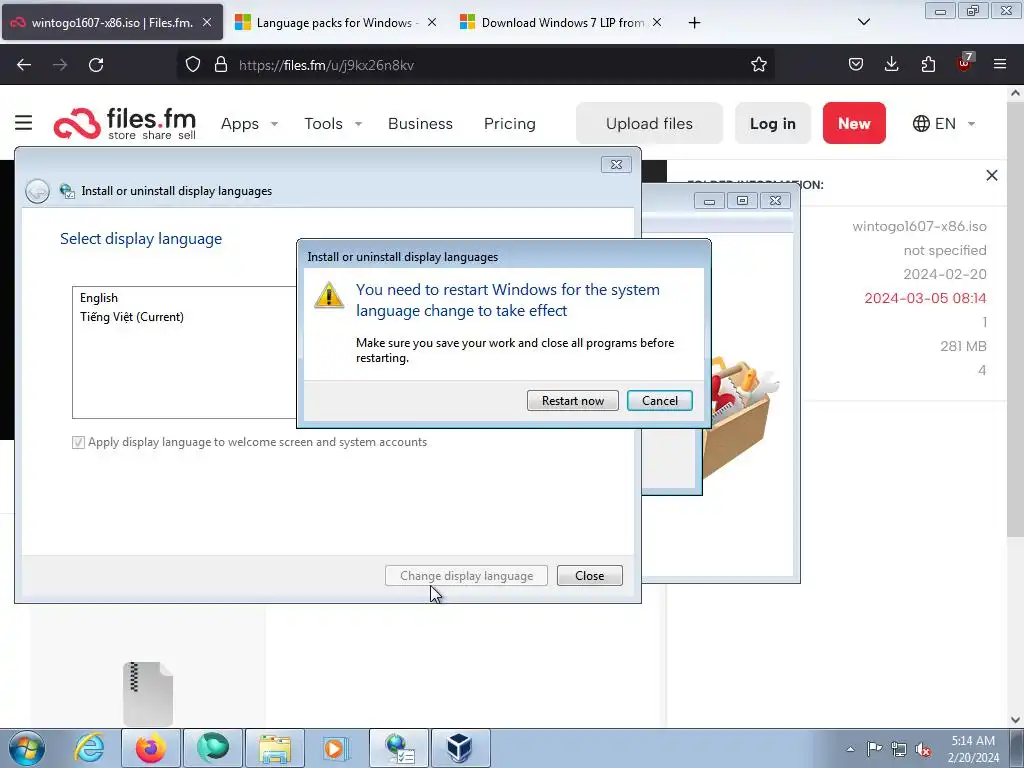Close the Download Windows 7 LIP tab

(x=657, y=22)
